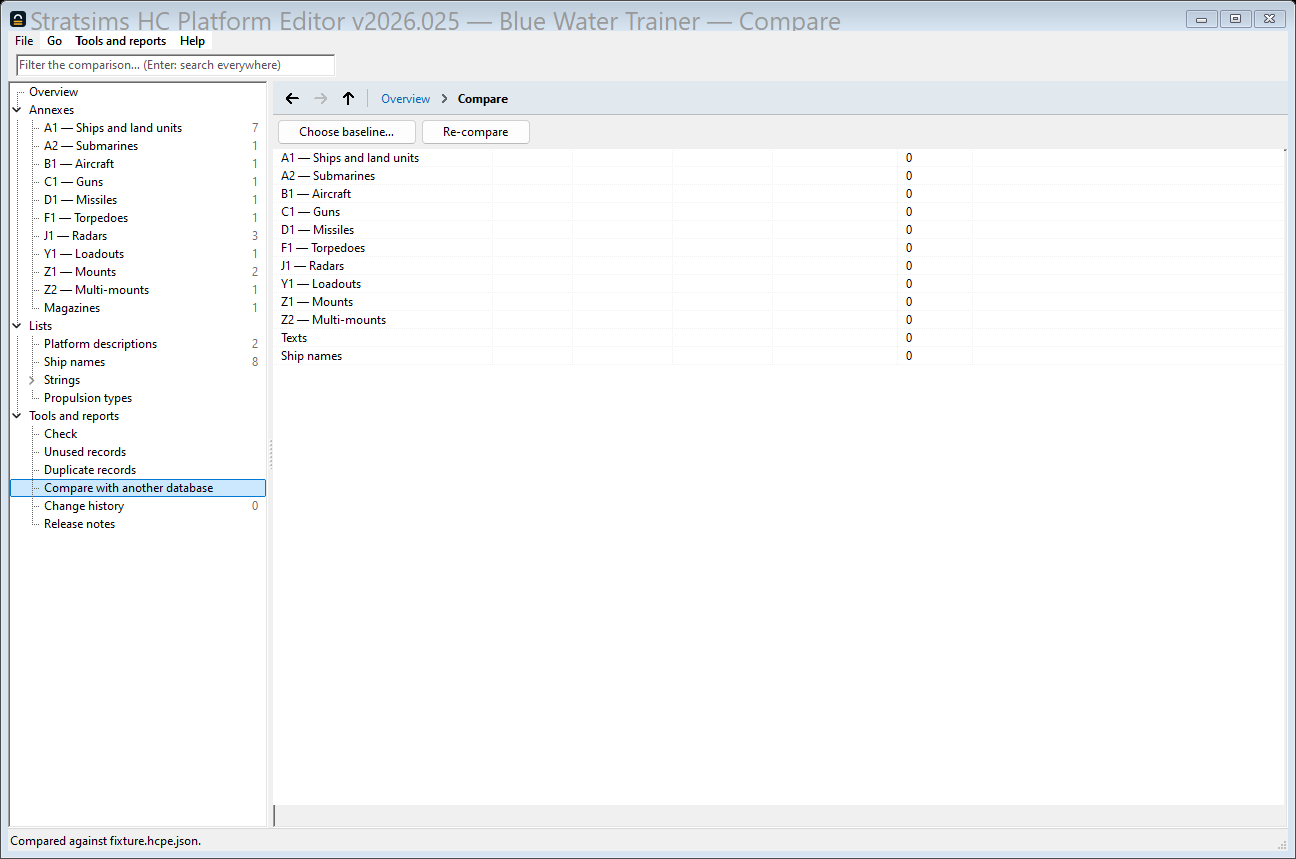Select D1 — Missiles in the sidebar
1296x859 pixels.
click(81, 200)
